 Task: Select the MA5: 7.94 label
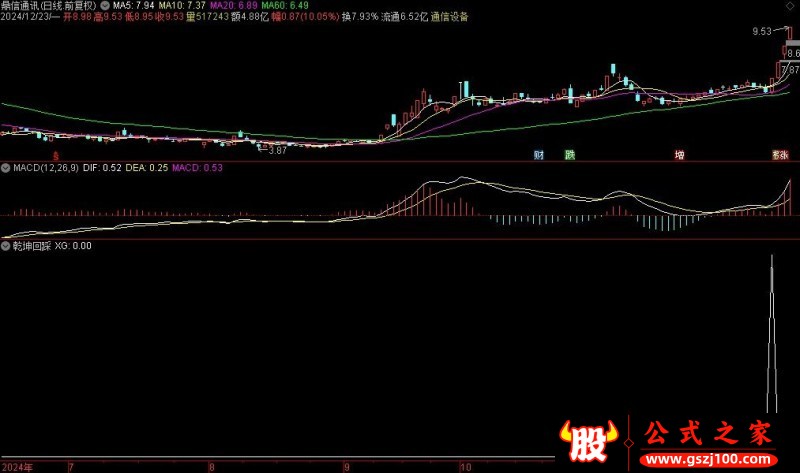tap(134, 6)
